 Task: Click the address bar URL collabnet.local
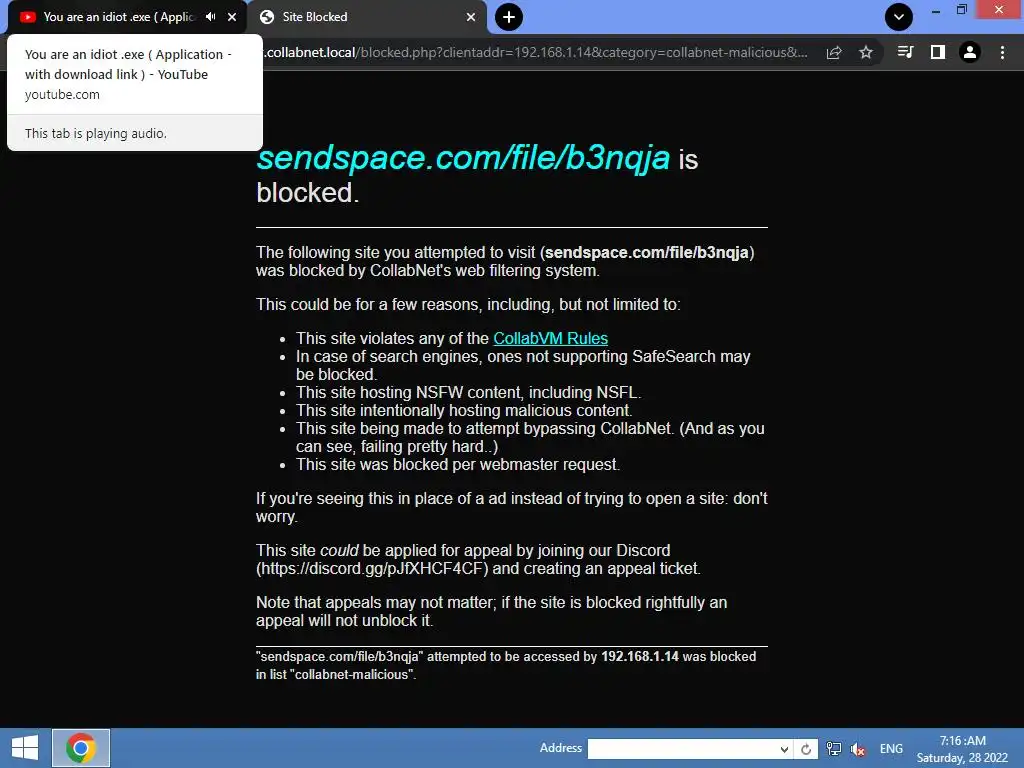[x=536, y=52]
